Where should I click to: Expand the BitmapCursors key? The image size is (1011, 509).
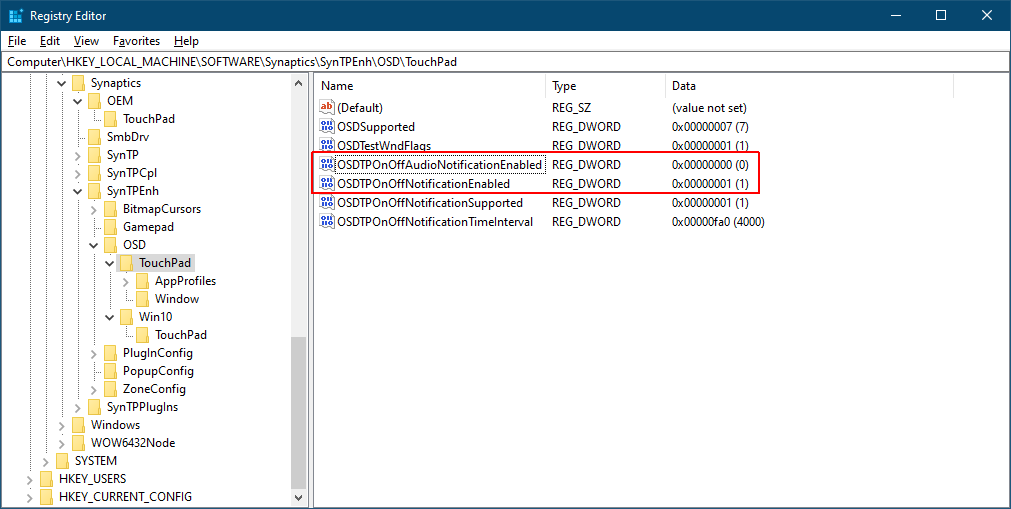tap(93, 210)
